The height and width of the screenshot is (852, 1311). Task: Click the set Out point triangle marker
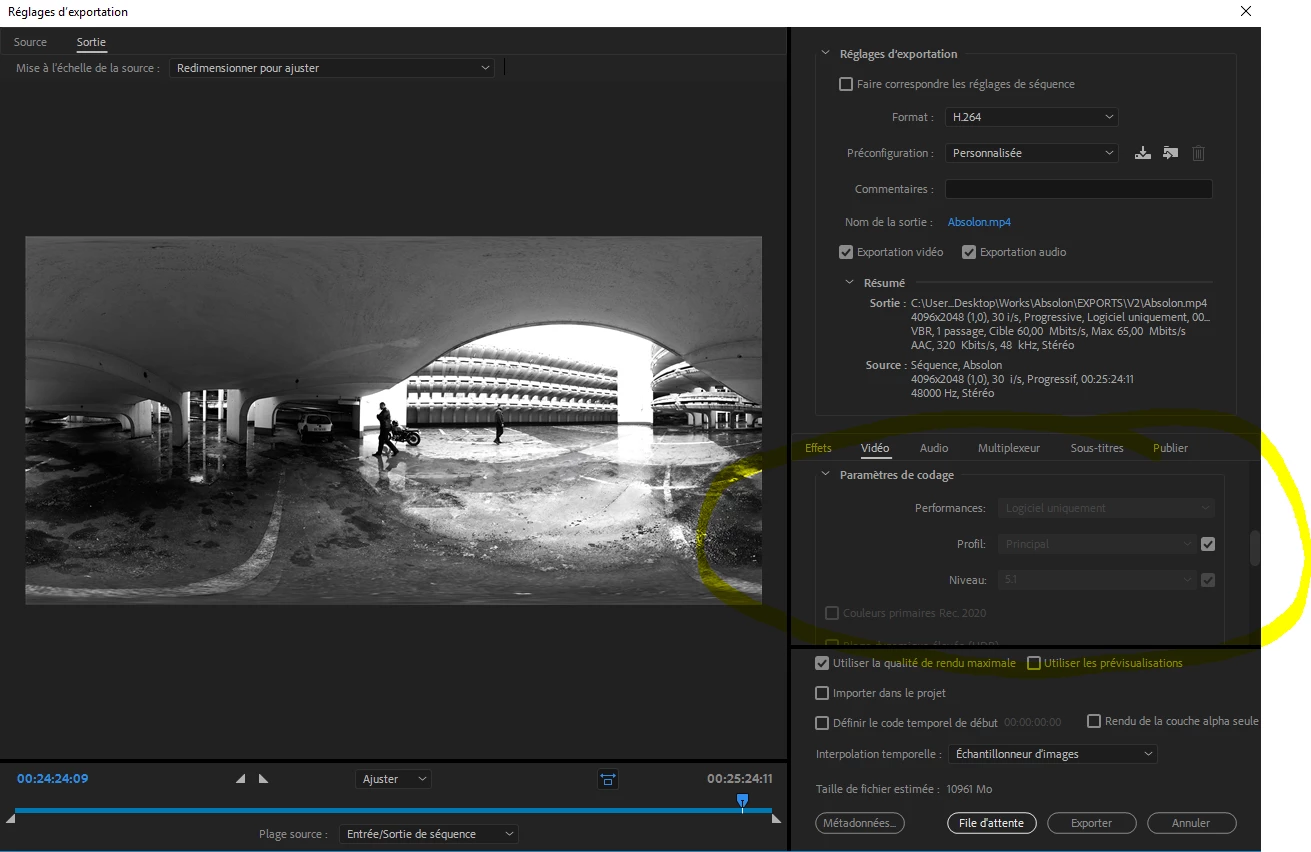(263, 779)
